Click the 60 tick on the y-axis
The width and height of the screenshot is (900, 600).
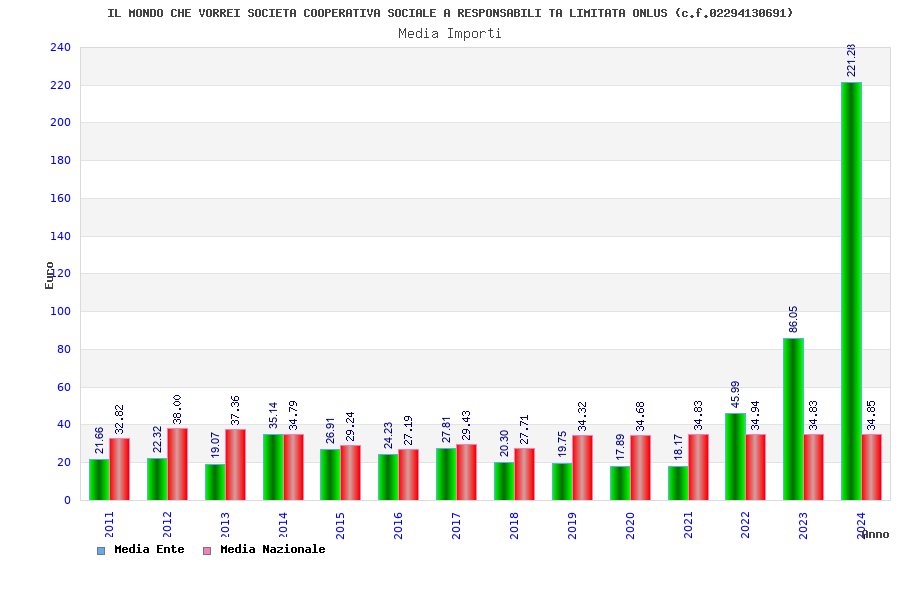(64, 387)
